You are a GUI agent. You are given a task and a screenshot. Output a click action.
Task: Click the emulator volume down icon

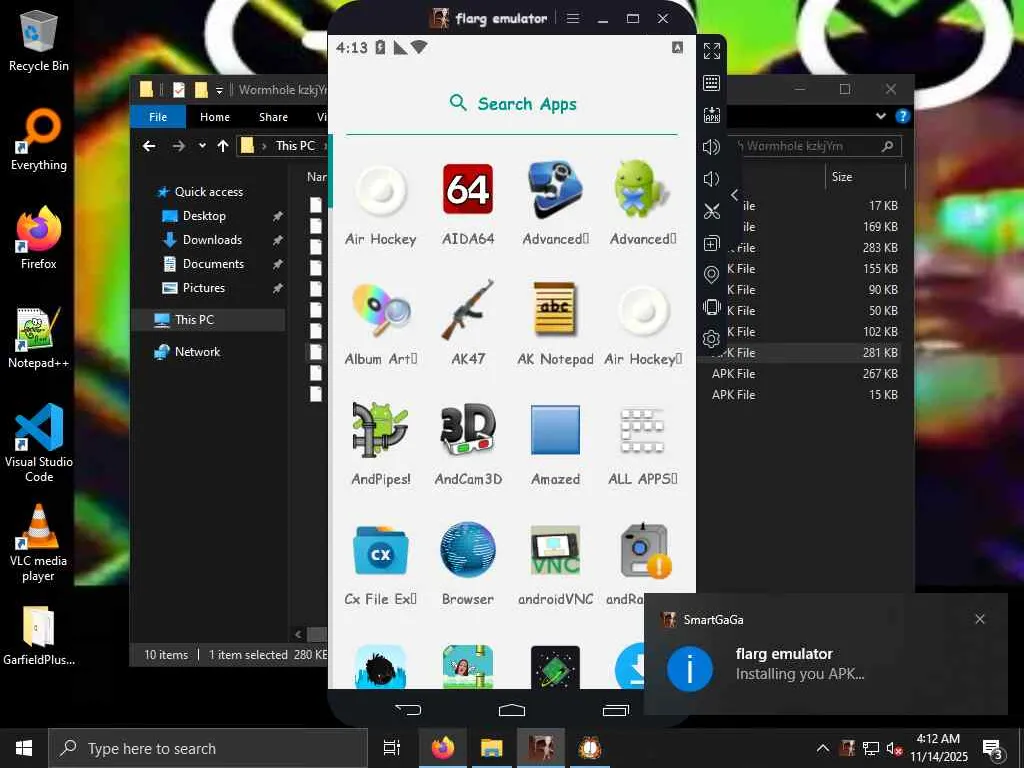click(711, 179)
